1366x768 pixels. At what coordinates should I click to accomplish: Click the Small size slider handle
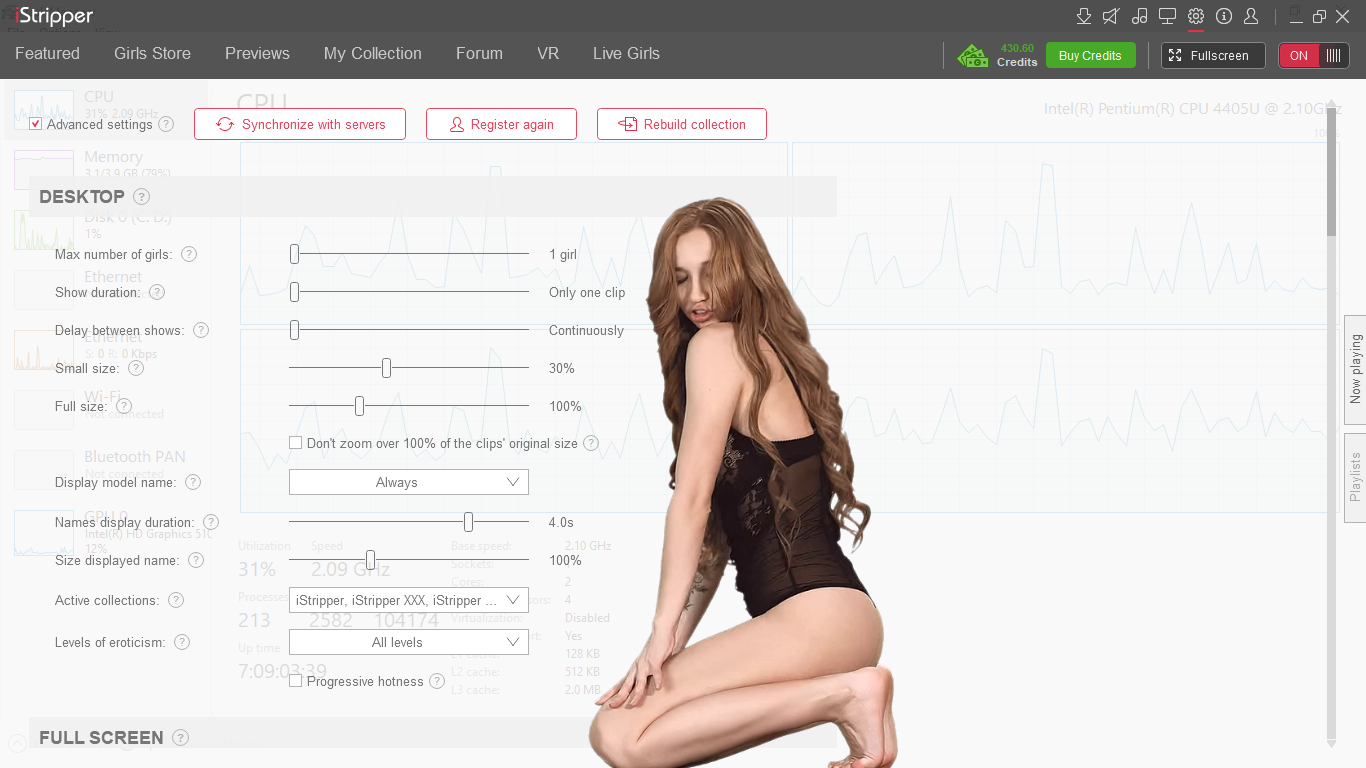[386, 368]
